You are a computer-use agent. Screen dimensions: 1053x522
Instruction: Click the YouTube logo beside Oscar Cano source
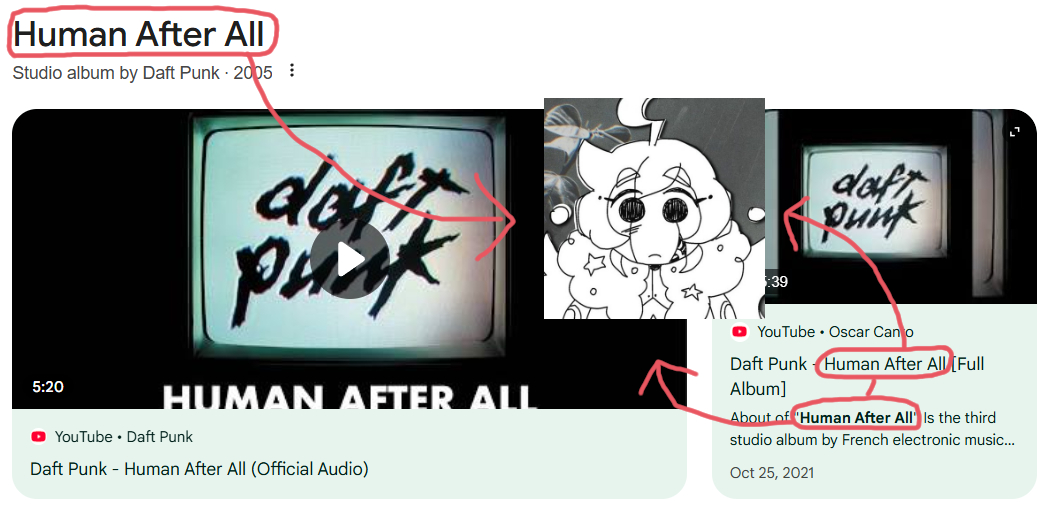[740, 332]
